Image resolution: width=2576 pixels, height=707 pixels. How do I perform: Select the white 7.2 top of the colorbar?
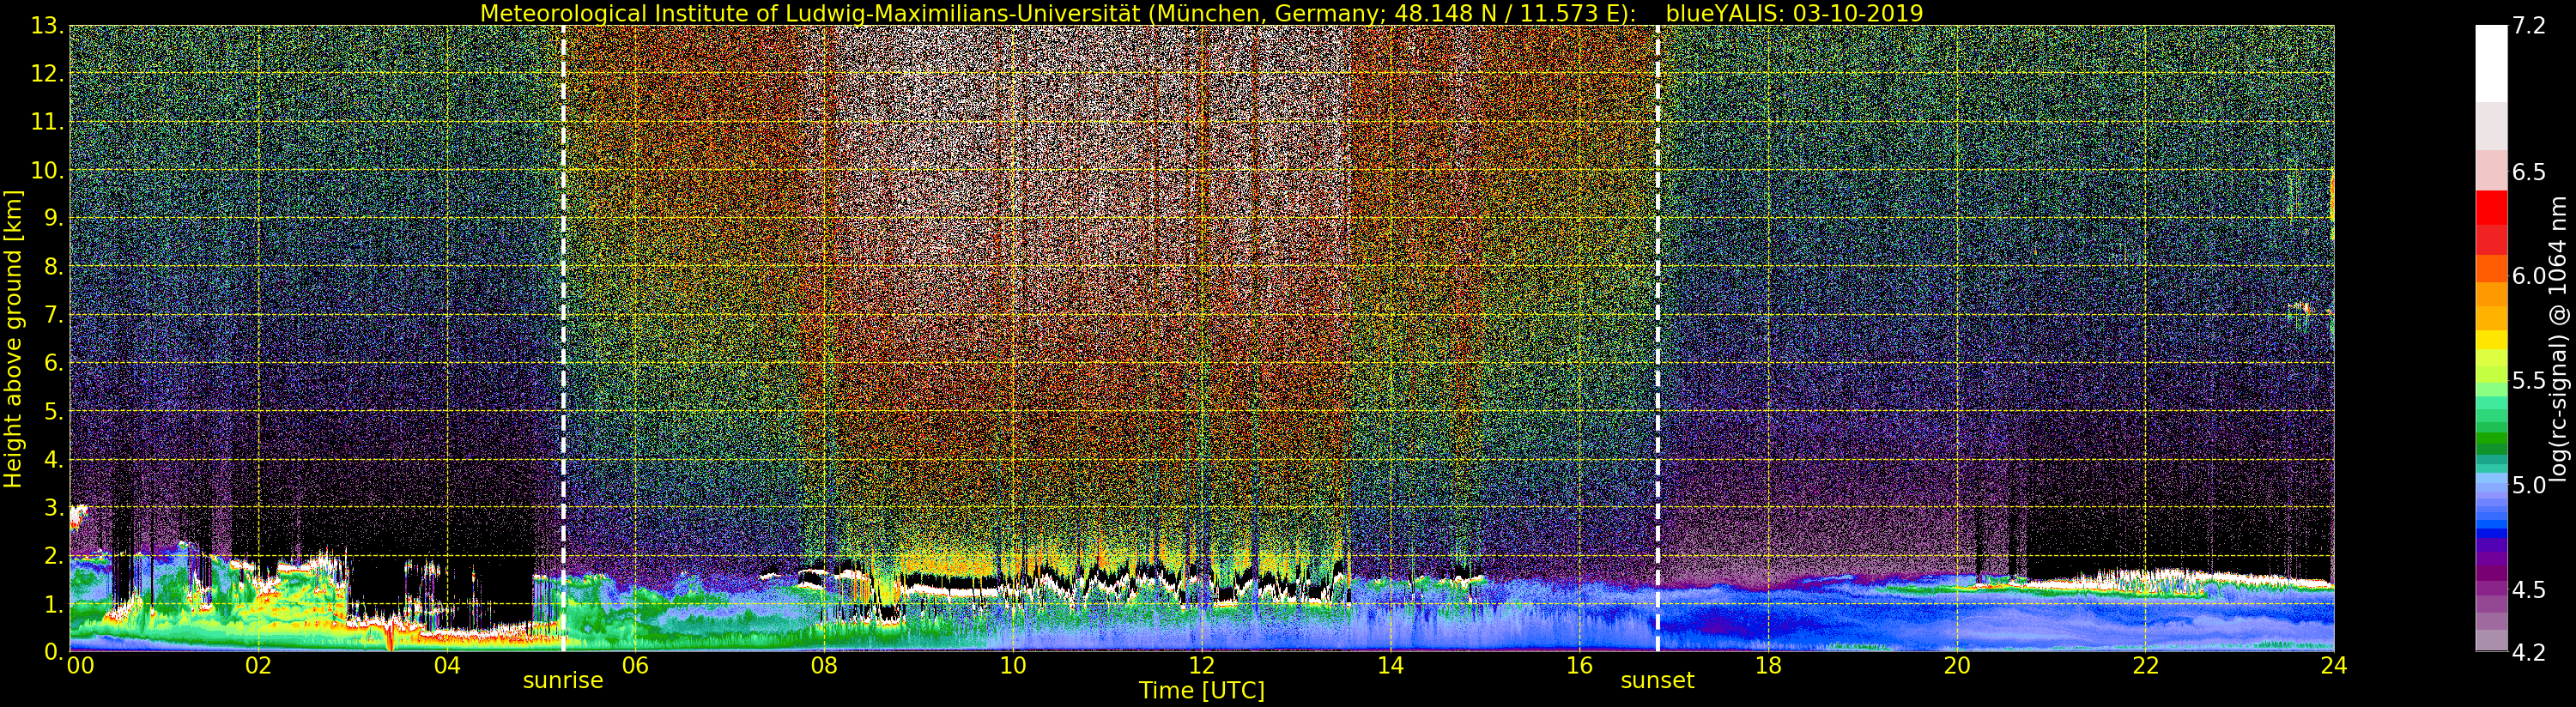[x=2491, y=60]
